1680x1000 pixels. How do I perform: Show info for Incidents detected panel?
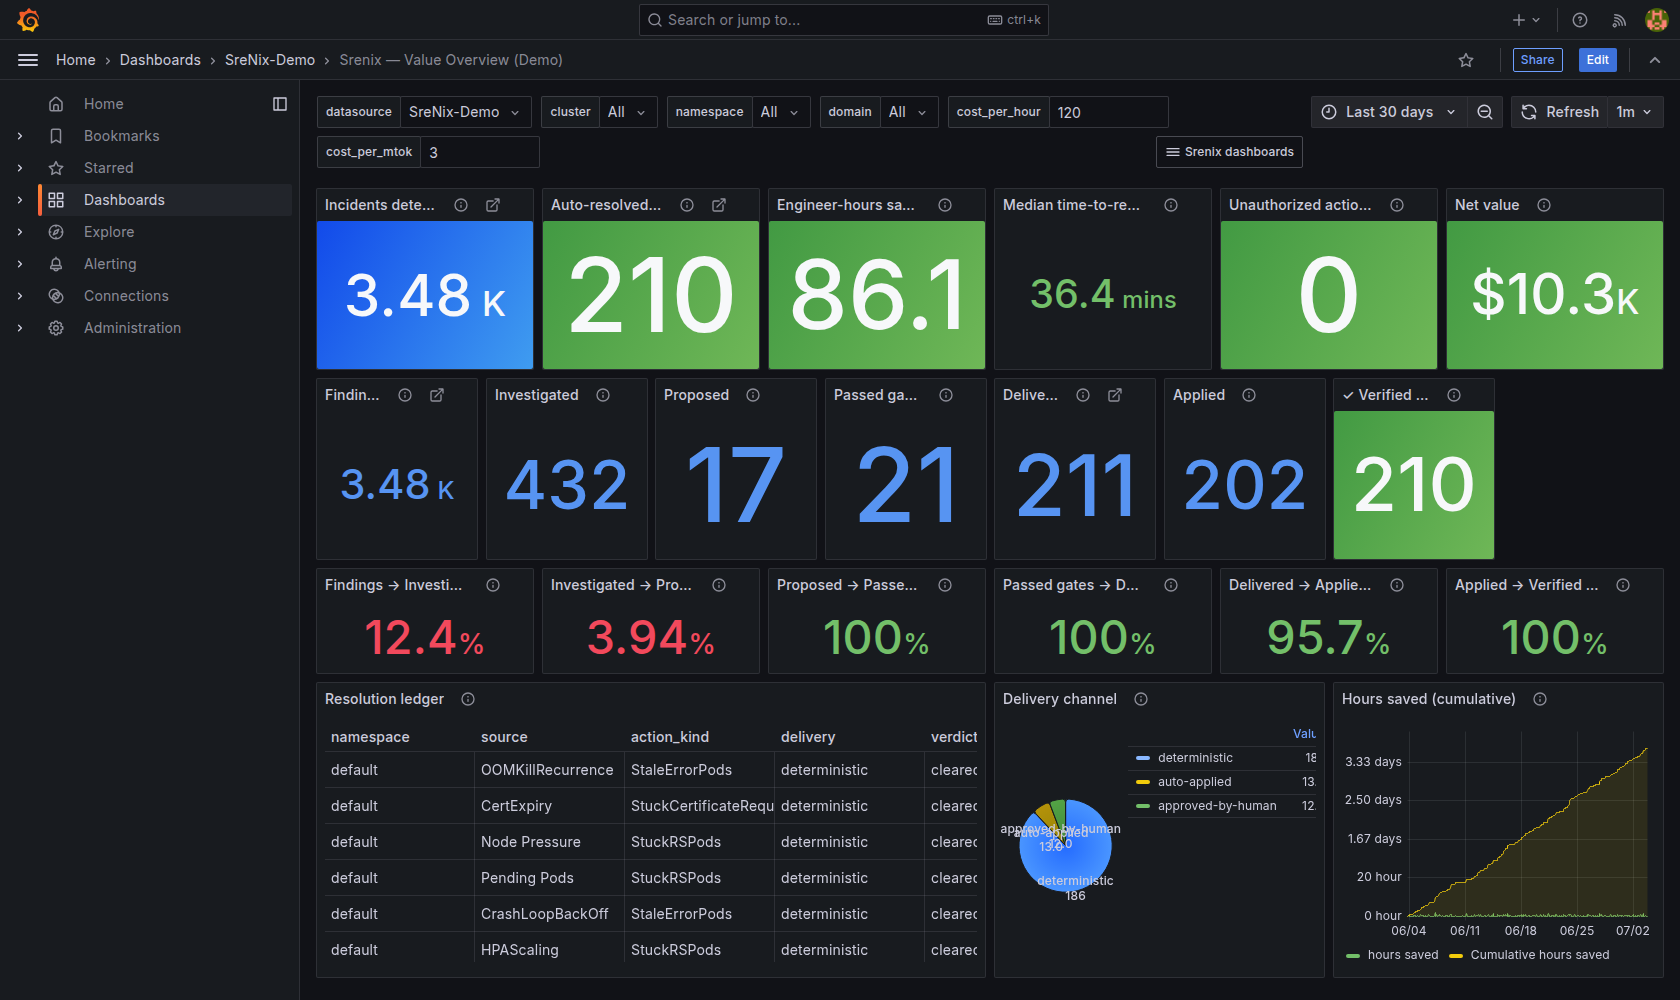click(x=461, y=205)
